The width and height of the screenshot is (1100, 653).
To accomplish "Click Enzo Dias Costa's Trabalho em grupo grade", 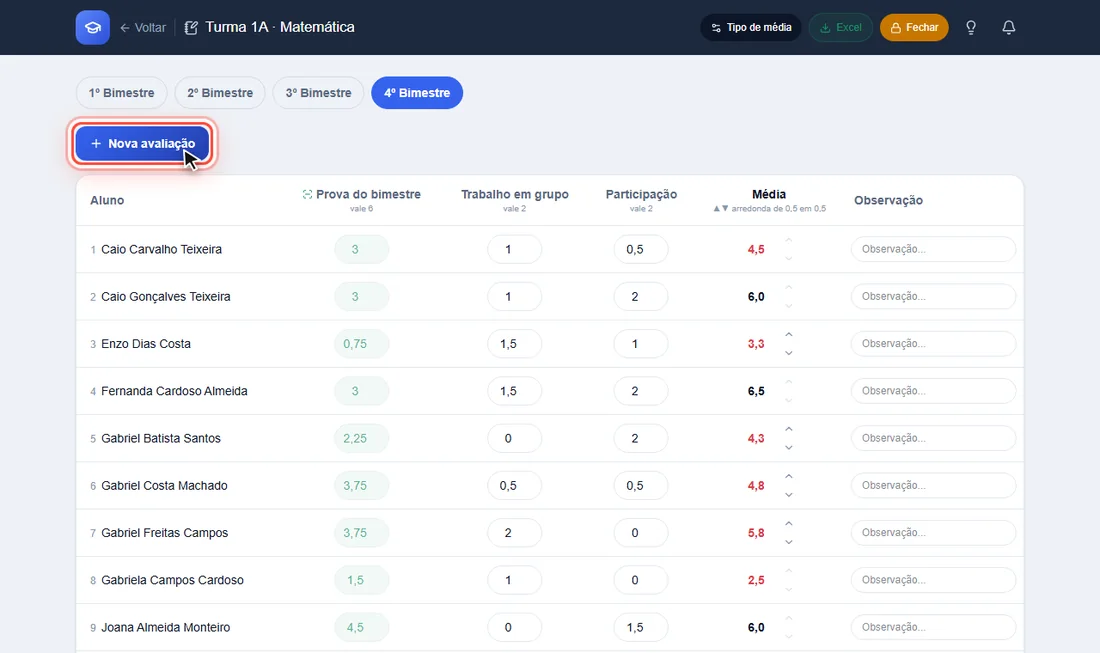I will pyautogui.click(x=514, y=344).
